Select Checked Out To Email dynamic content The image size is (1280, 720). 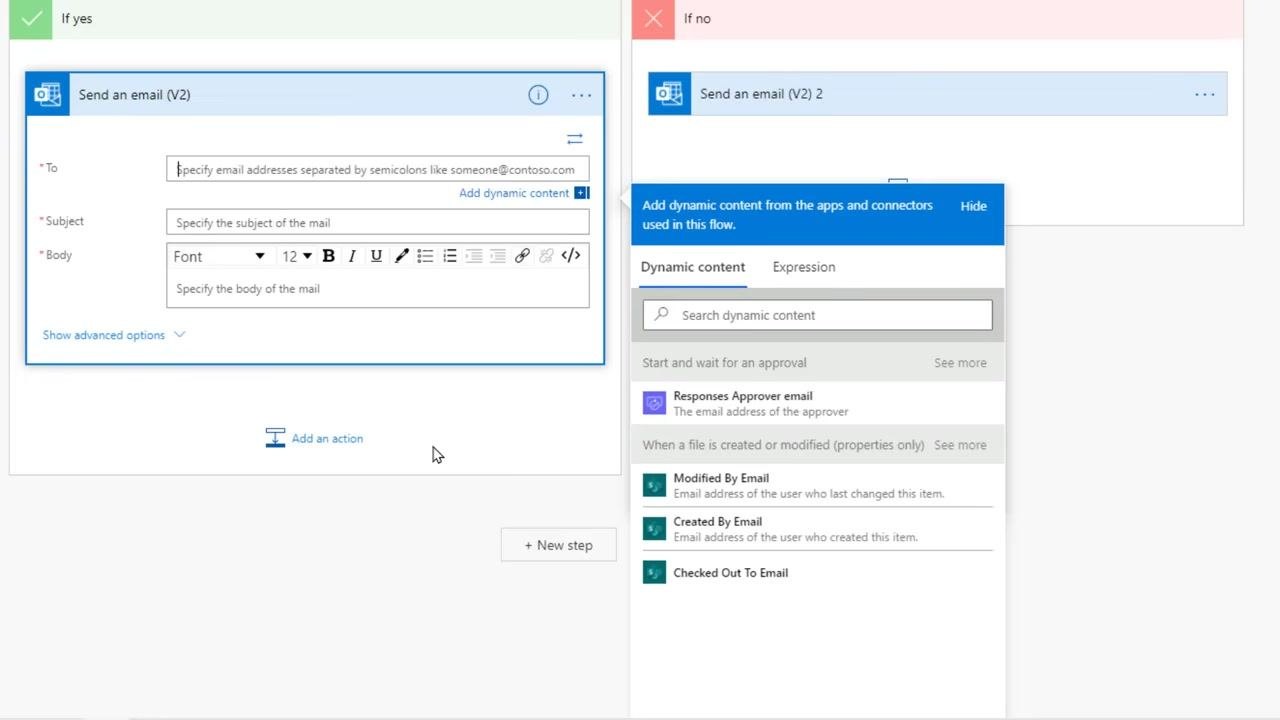[818, 573]
